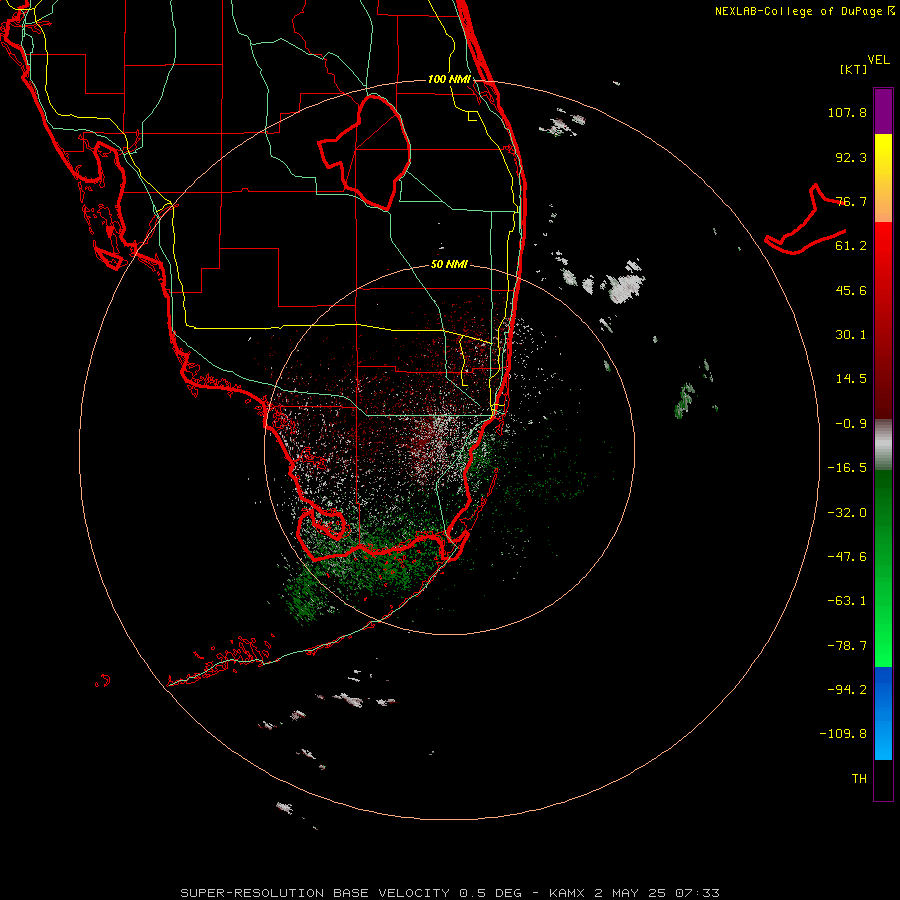Viewport: 900px width, 900px height.
Task: Click the 61.2 velocity scale value
Action: pyautogui.click(x=851, y=246)
